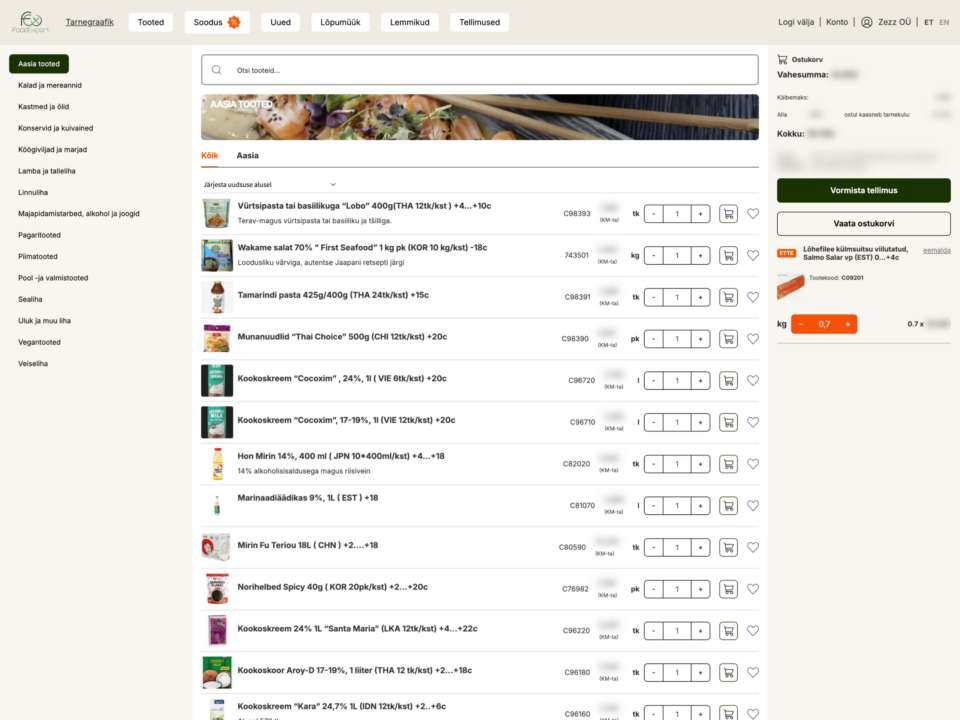Favorite Mirin Fu Teriou heart icon
The height and width of the screenshot is (720, 960).
pyautogui.click(x=753, y=547)
